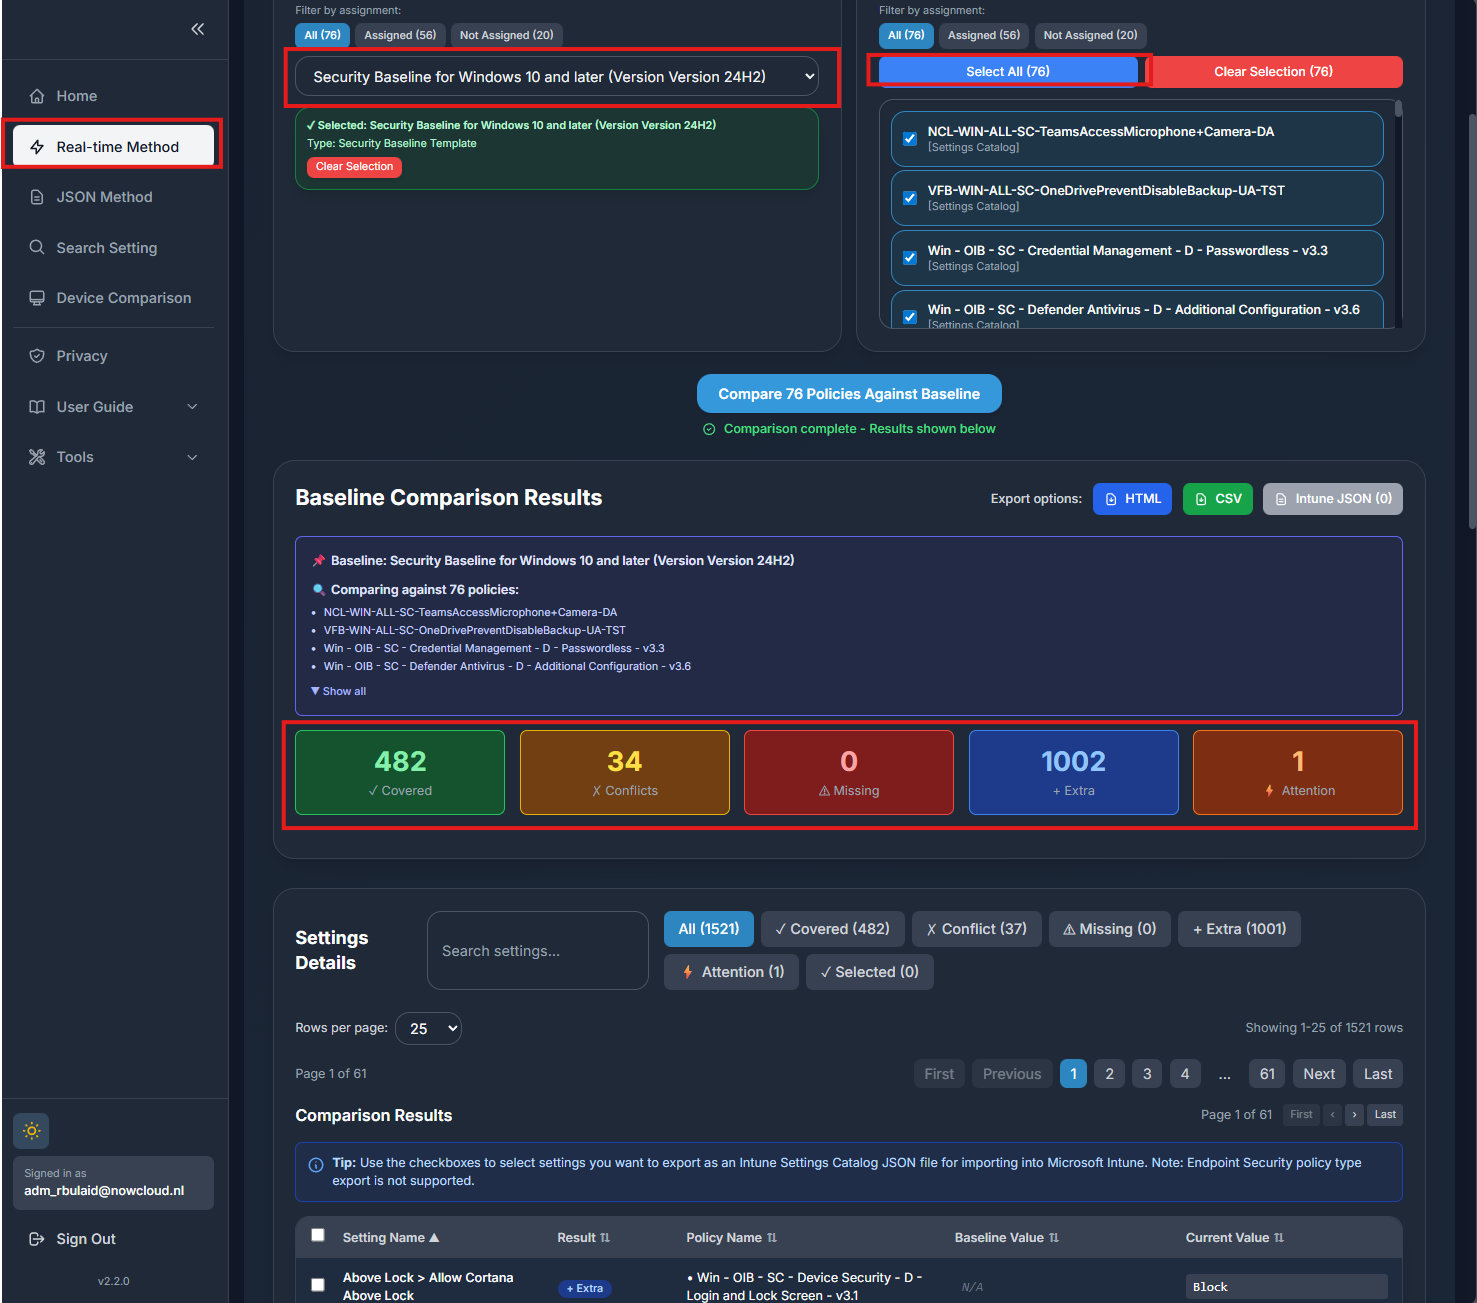Click the green 482 Covered summary card
The height and width of the screenshot is (1303, 1477).
[400, 773]
